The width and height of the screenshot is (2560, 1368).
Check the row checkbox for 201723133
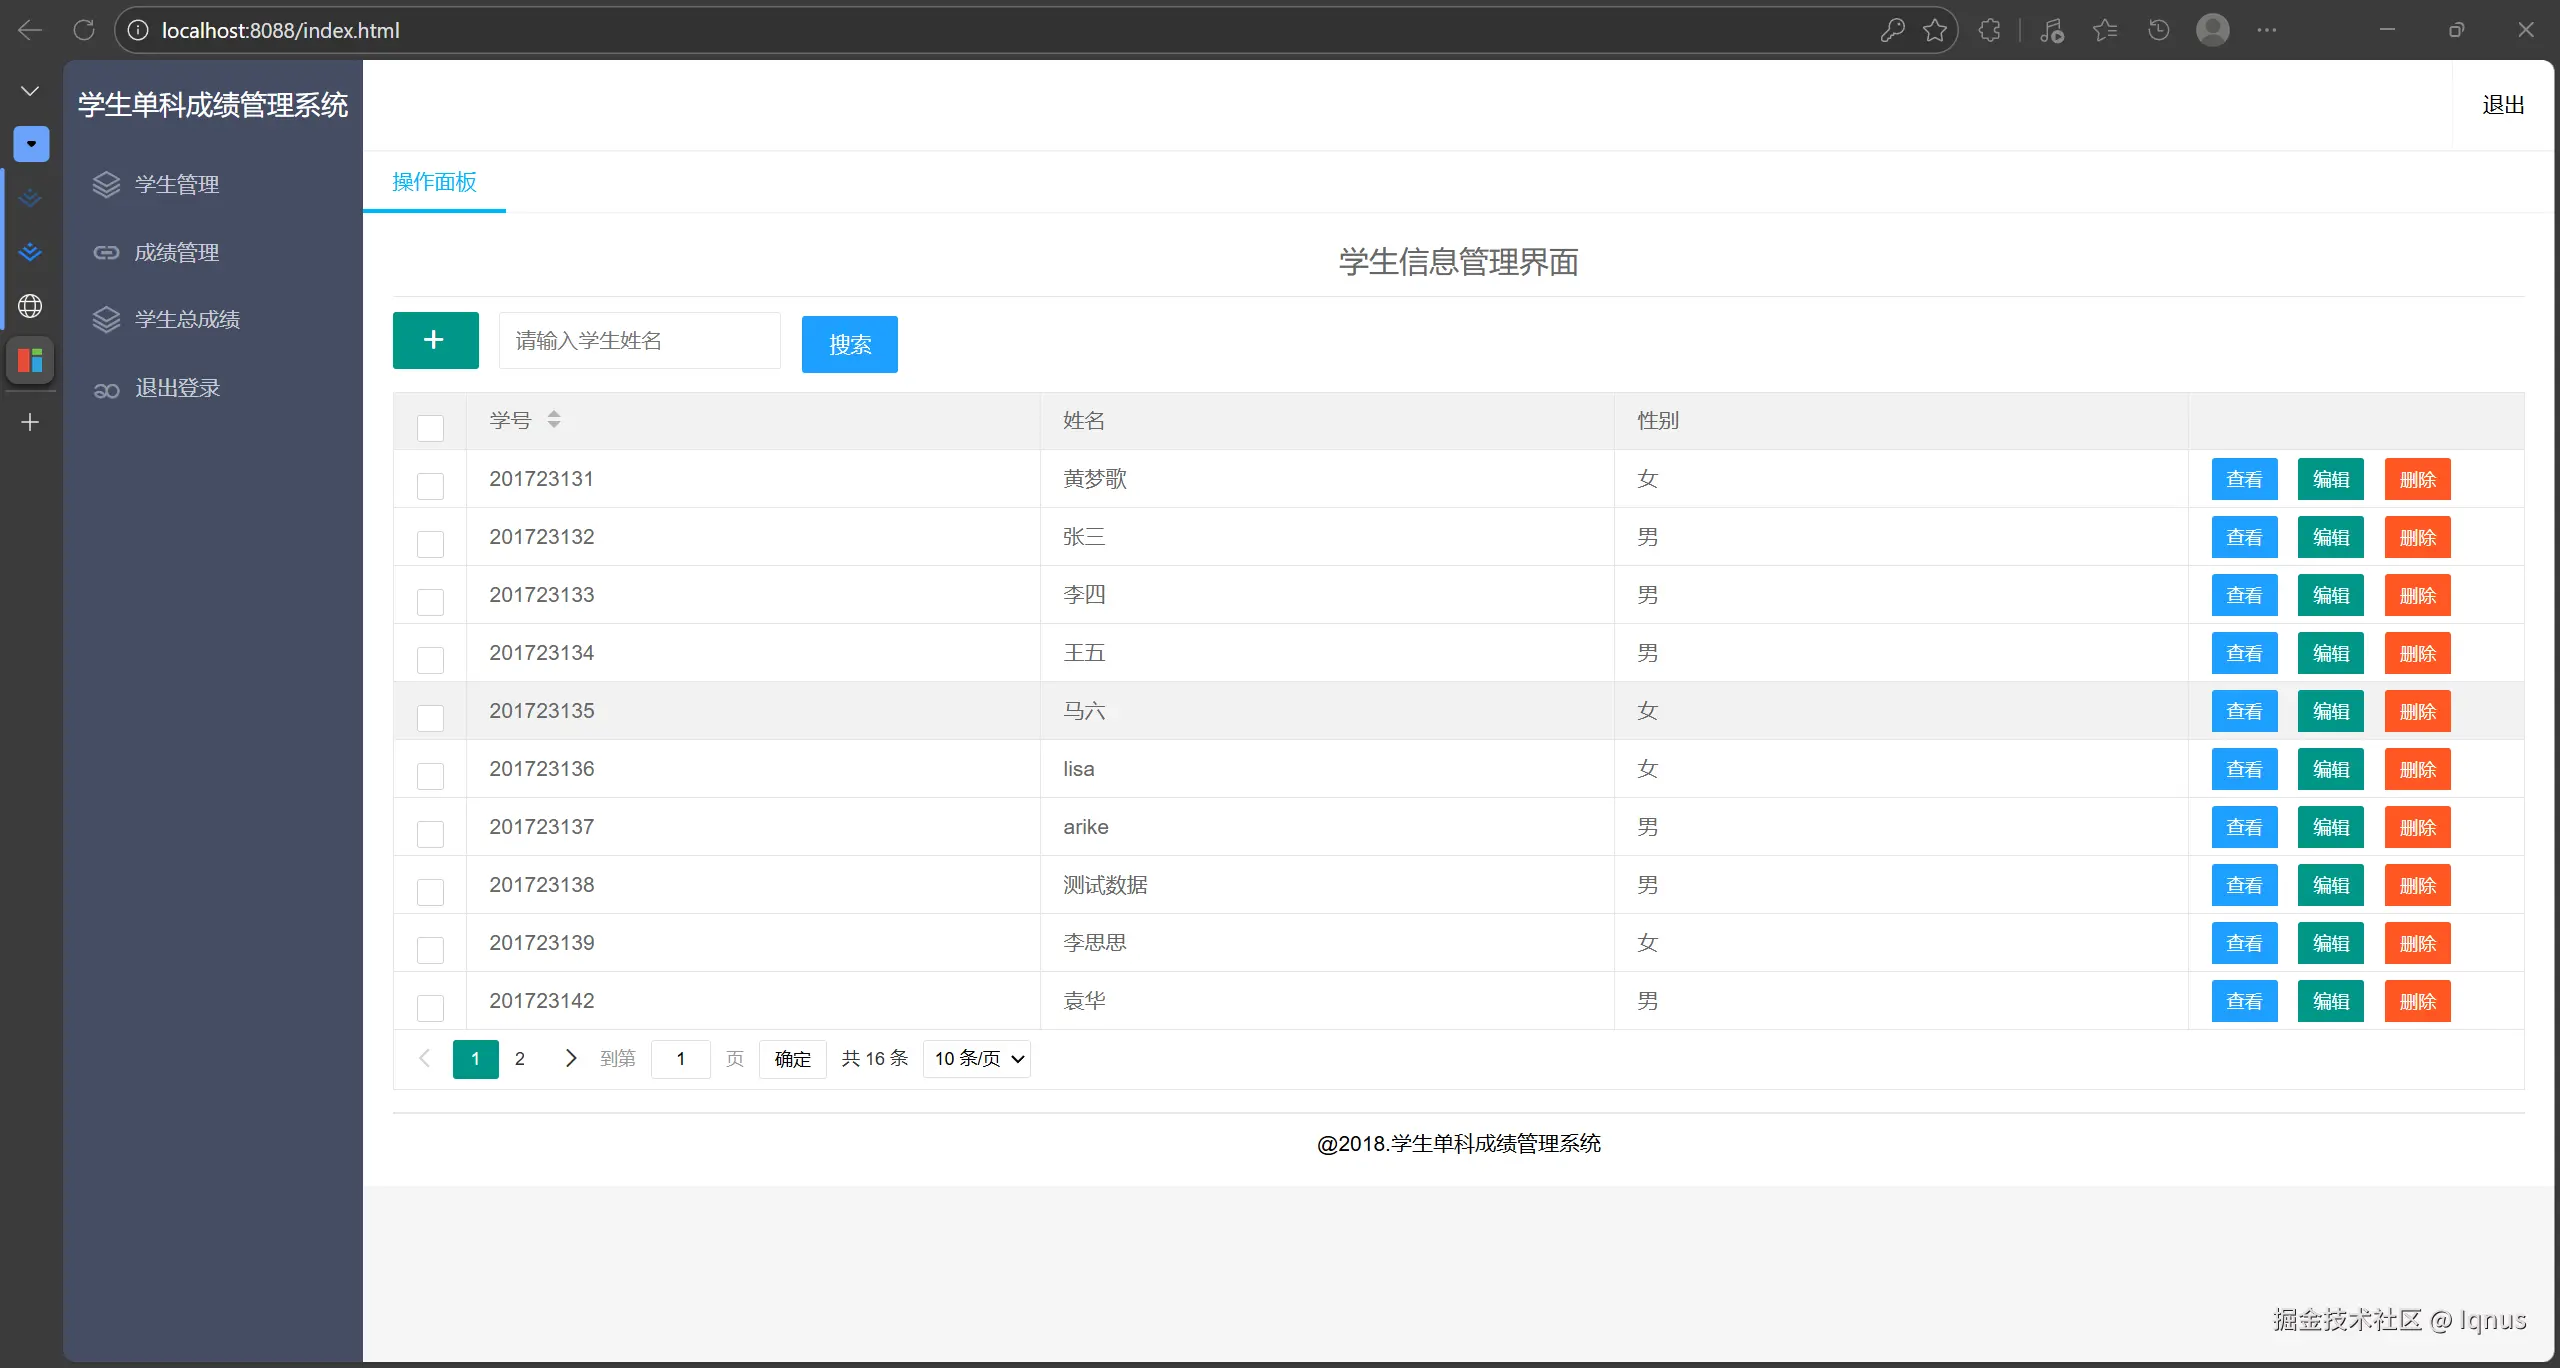point(430,602)
